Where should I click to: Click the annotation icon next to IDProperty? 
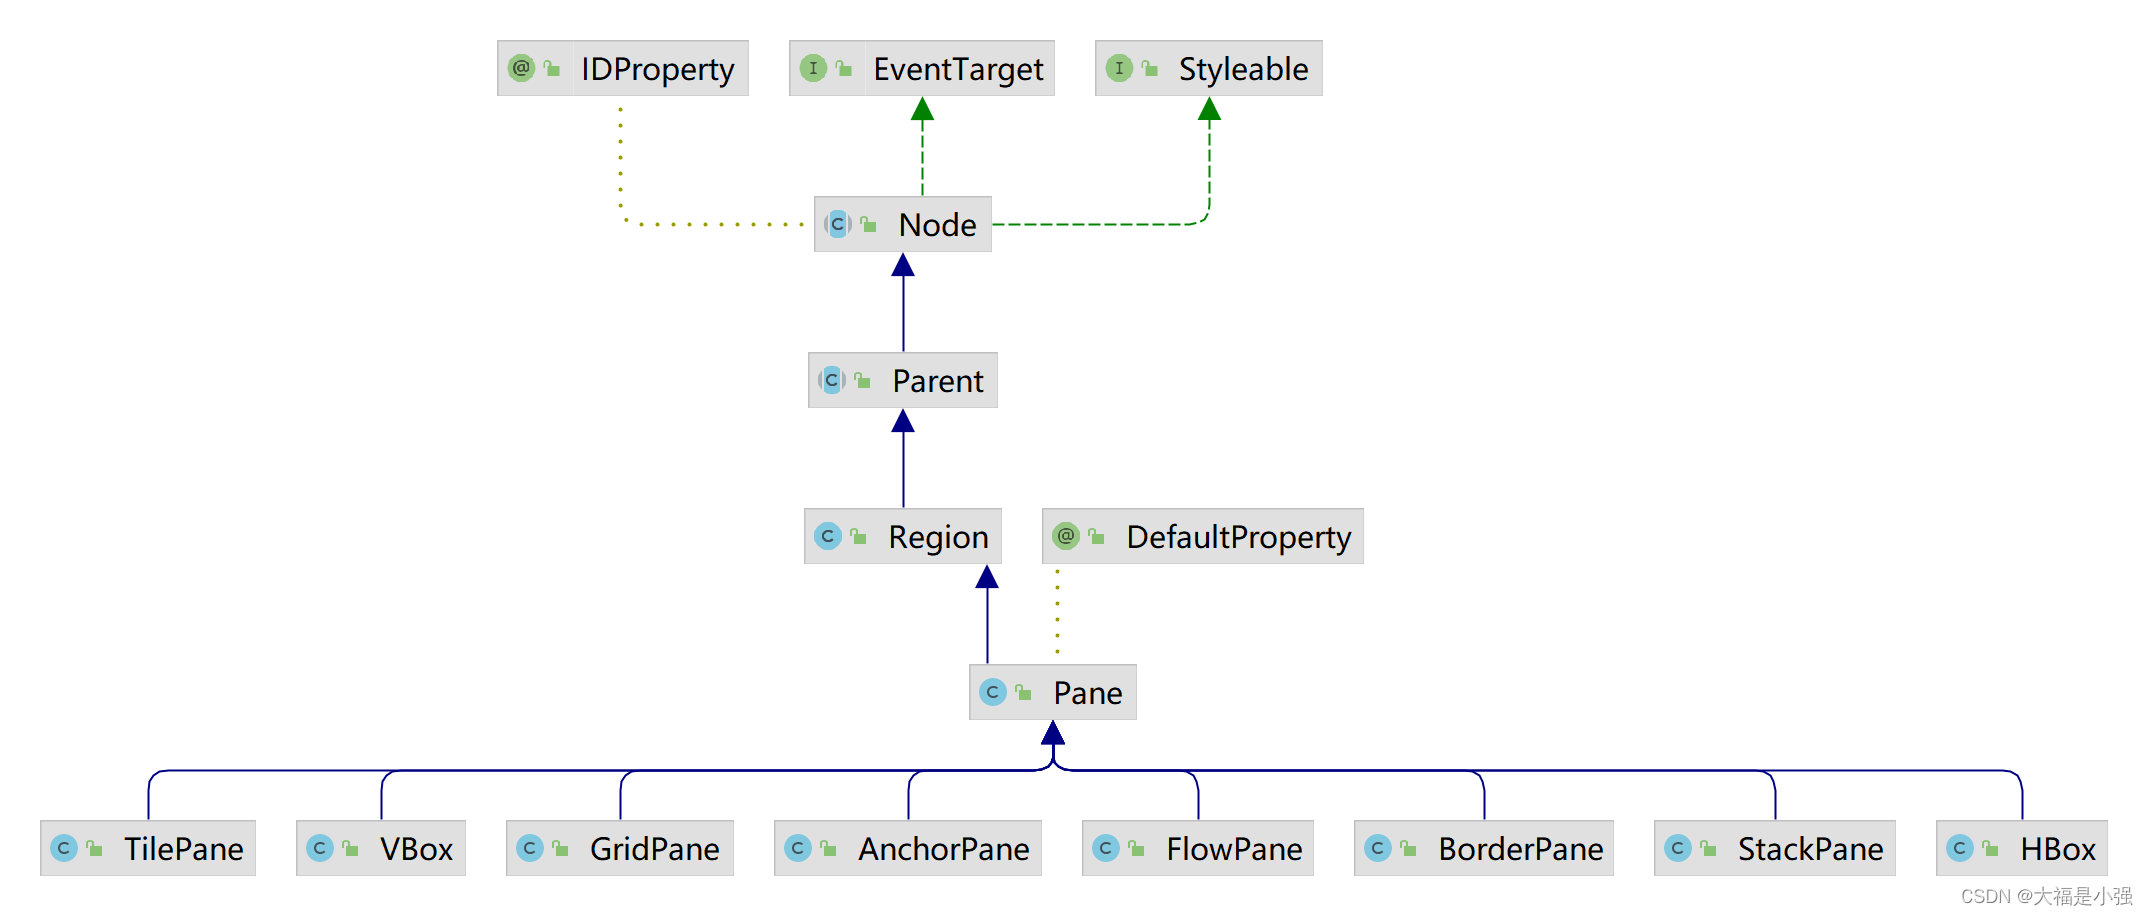click(x=521, y=68)
